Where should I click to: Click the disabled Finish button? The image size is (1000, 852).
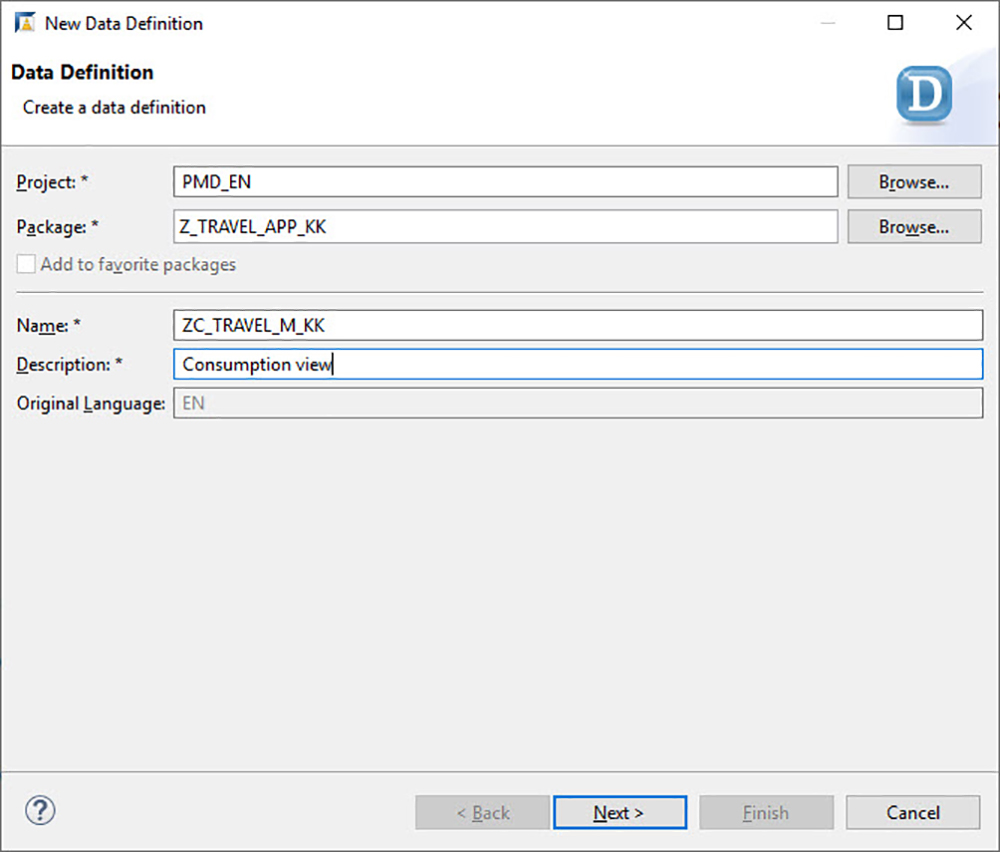(x=766, y=812)
